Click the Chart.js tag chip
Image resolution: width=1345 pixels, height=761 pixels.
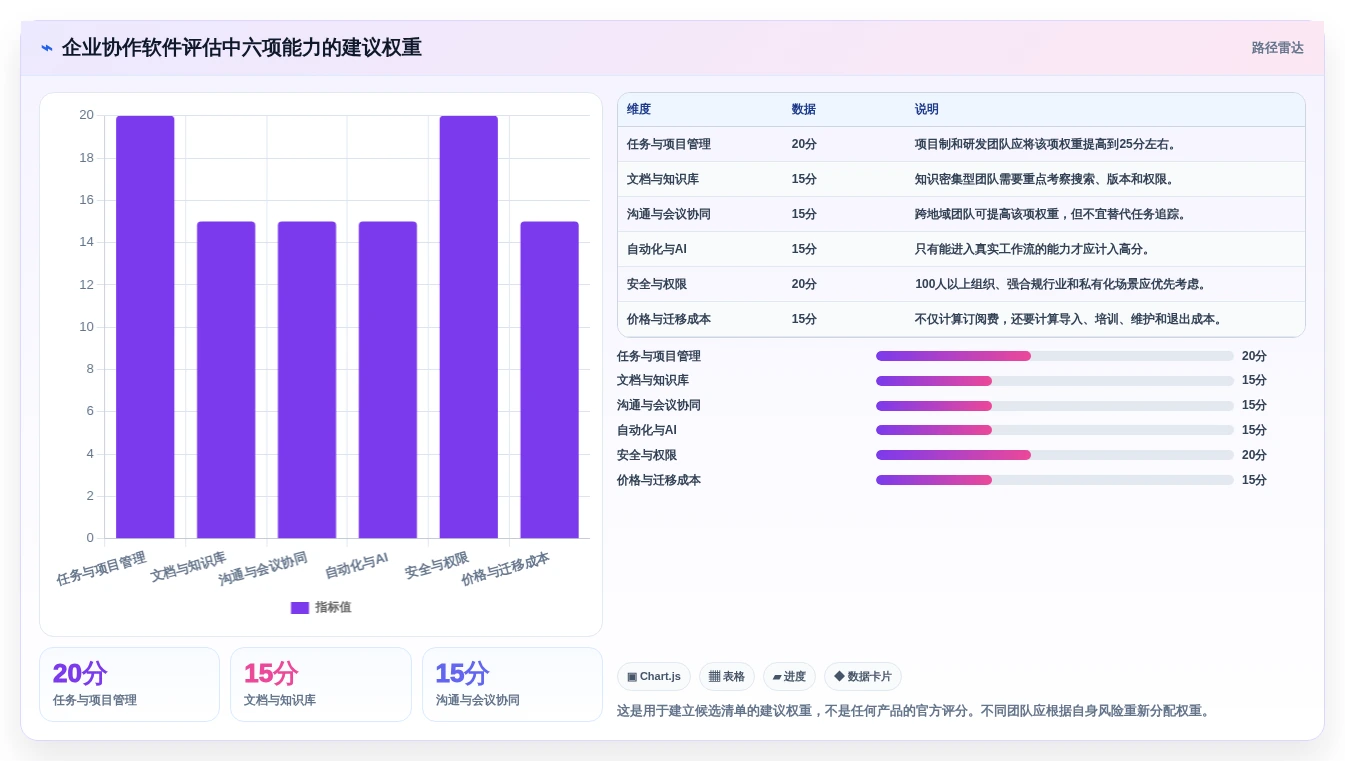pos(654,677)
